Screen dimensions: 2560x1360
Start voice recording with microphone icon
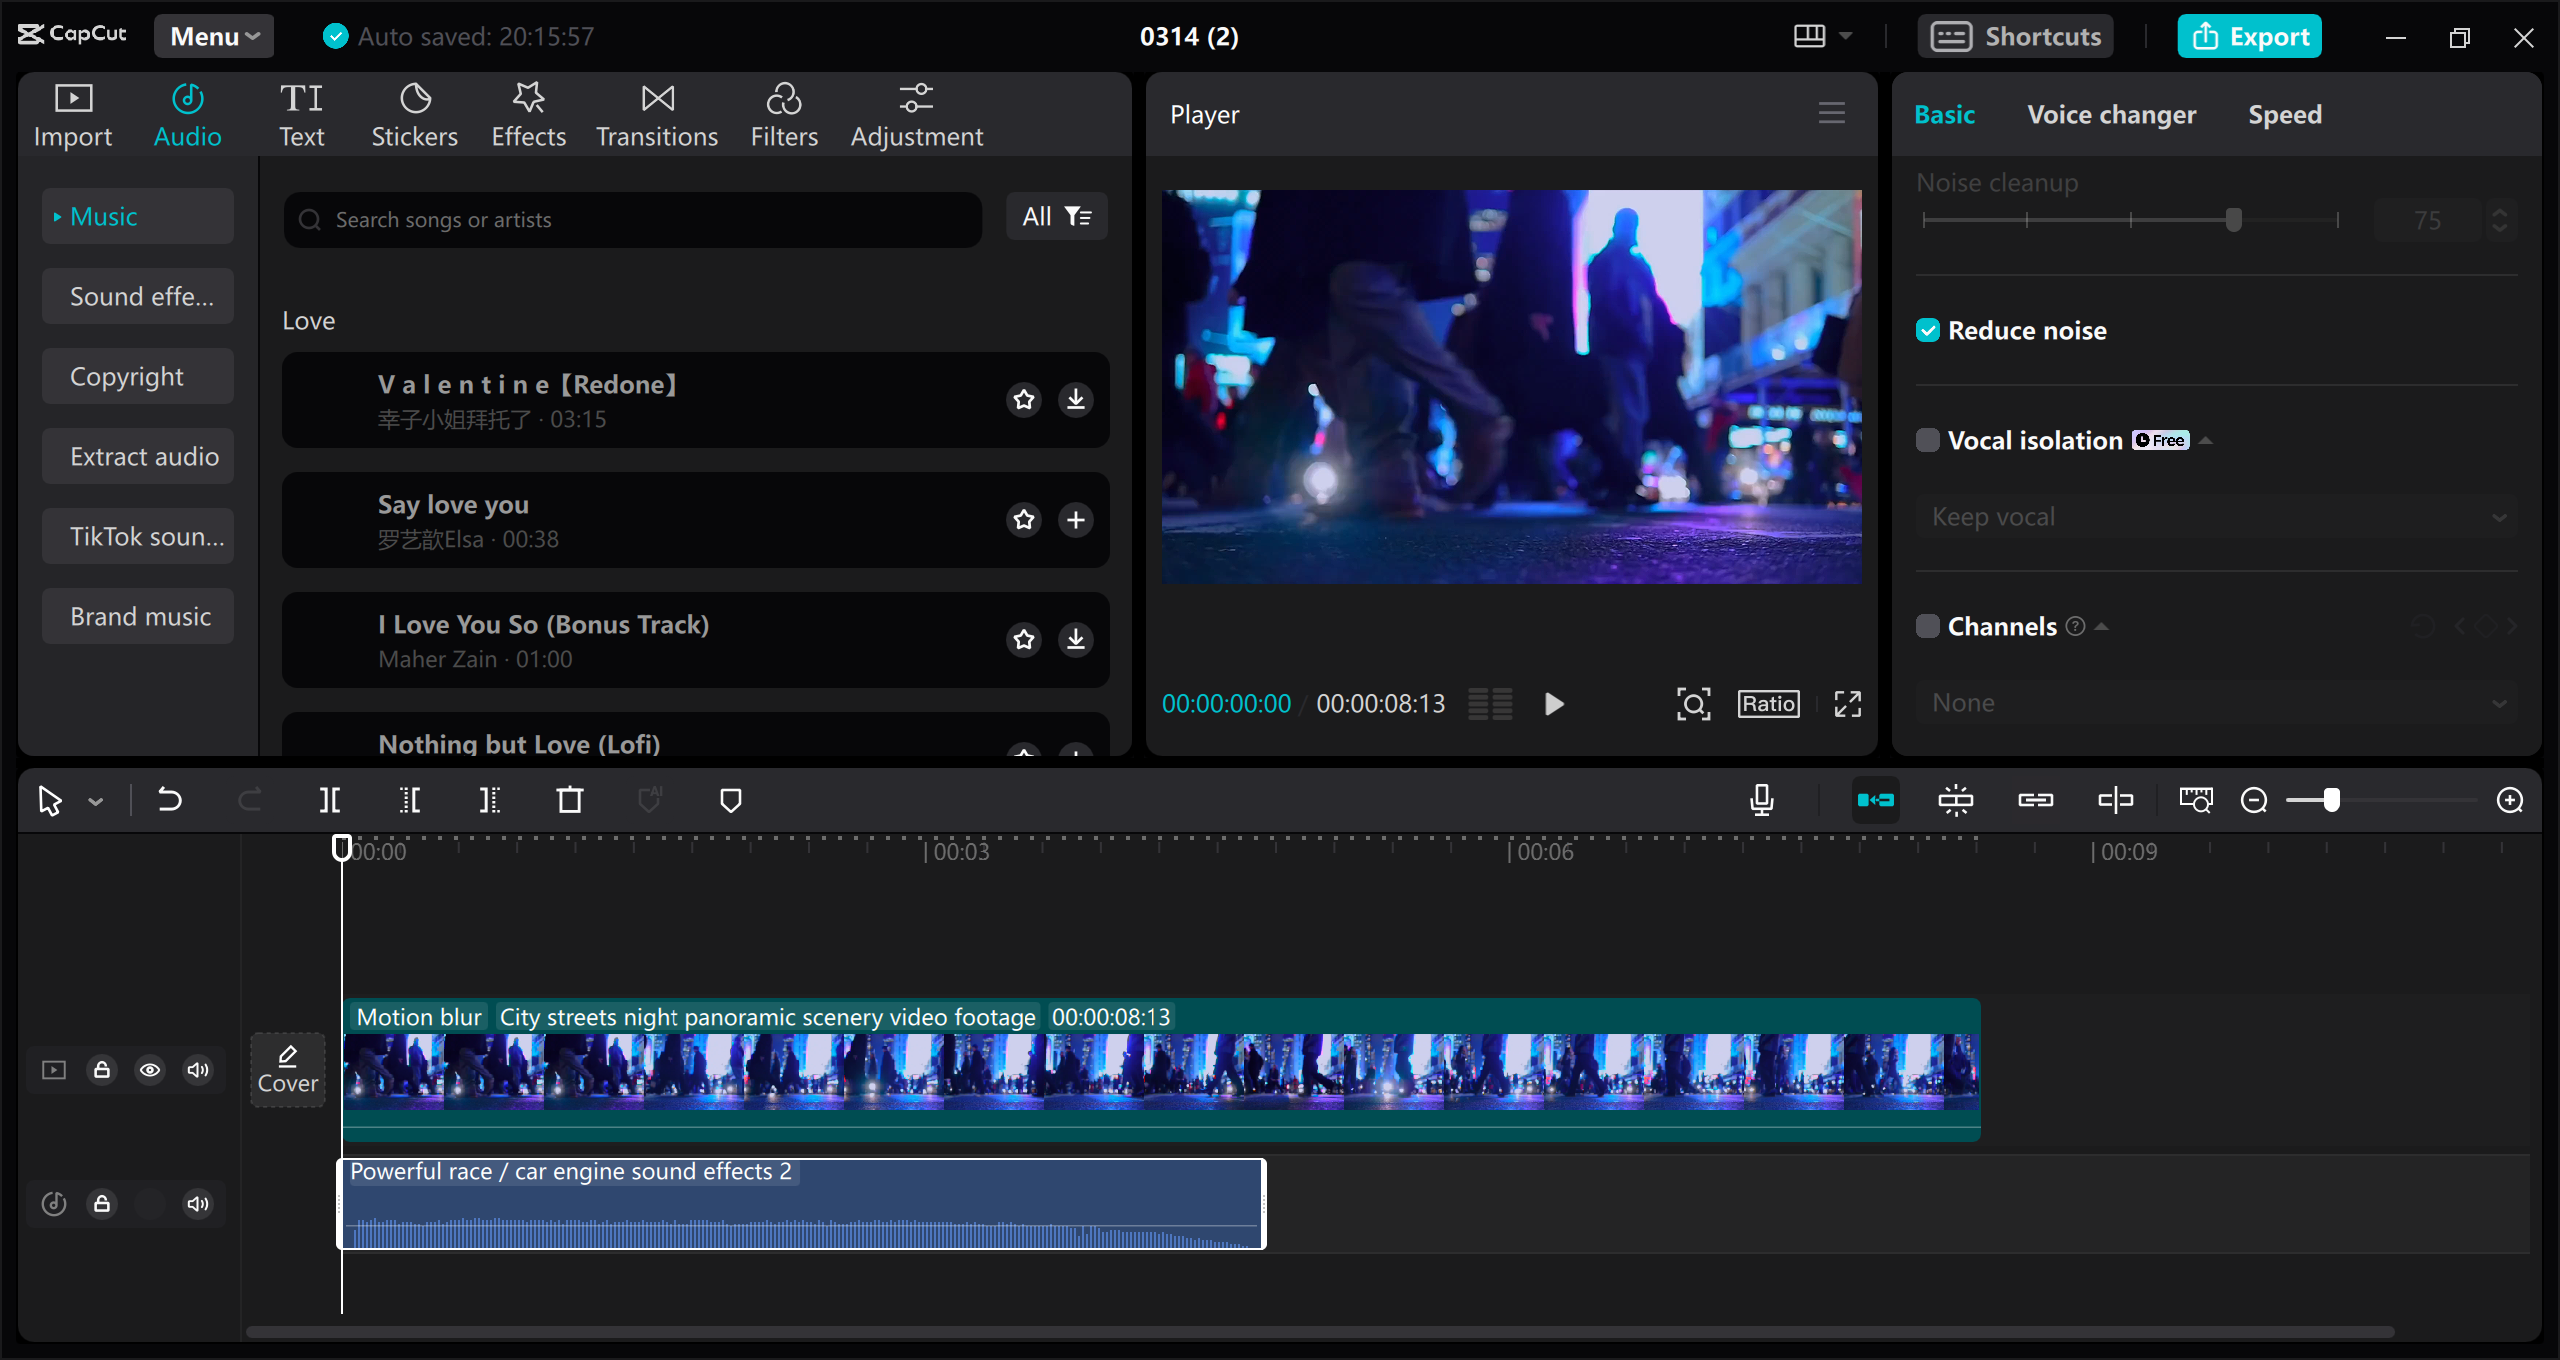(x=1762, y=800)
